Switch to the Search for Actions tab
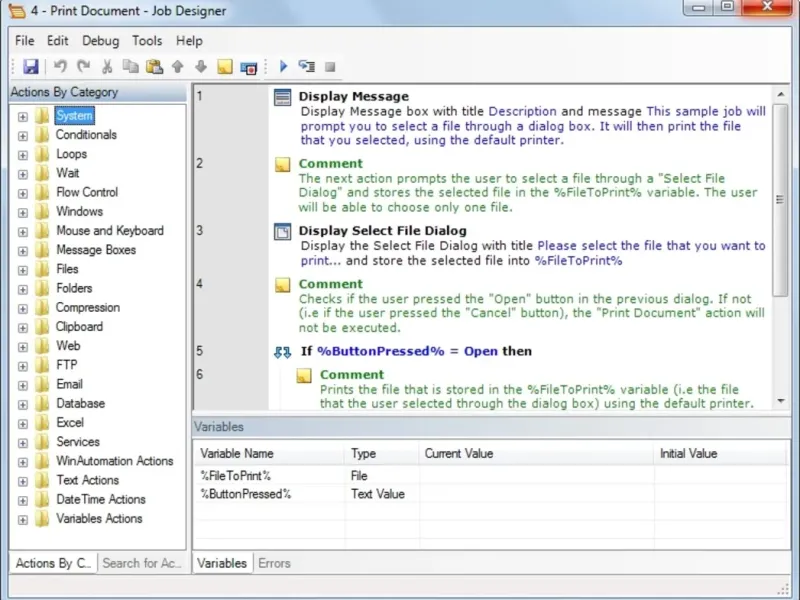This screenshot has width=800, height=600. tap(142, 563)
